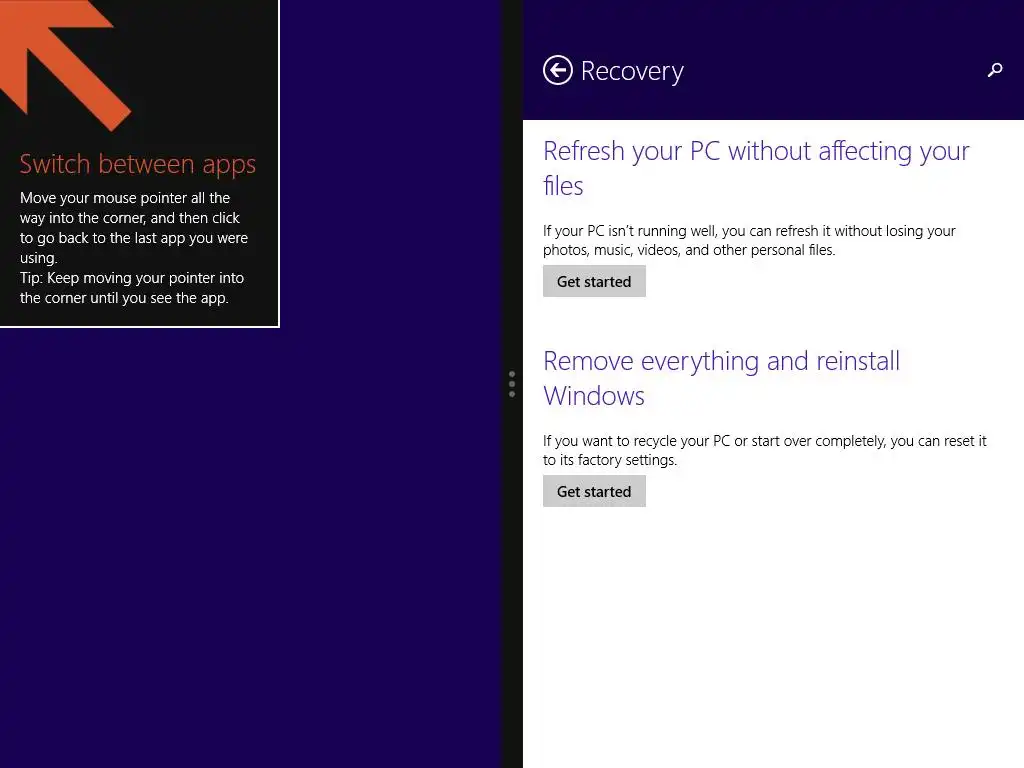Click Get started under Remove everything
Image resolution: width=1024 pixels, height=768 pixels.
pos(594,492)
